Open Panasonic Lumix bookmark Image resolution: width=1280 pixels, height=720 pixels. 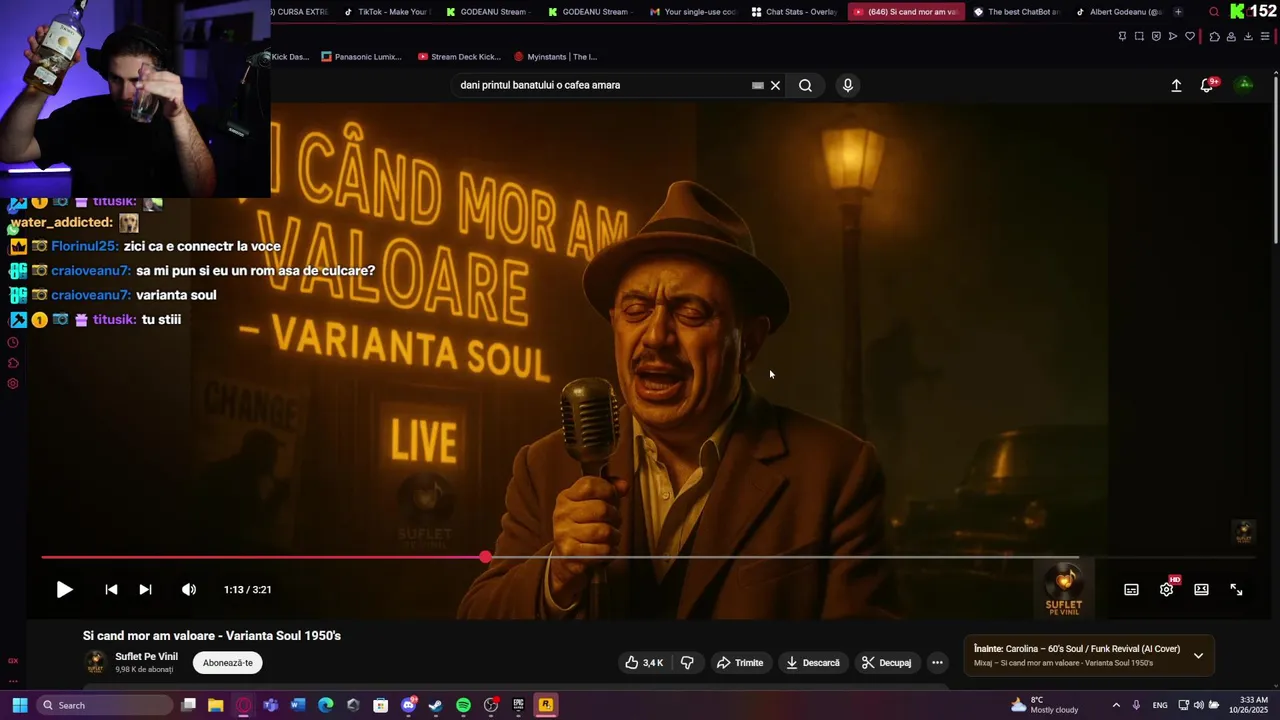tap(361, 57)
